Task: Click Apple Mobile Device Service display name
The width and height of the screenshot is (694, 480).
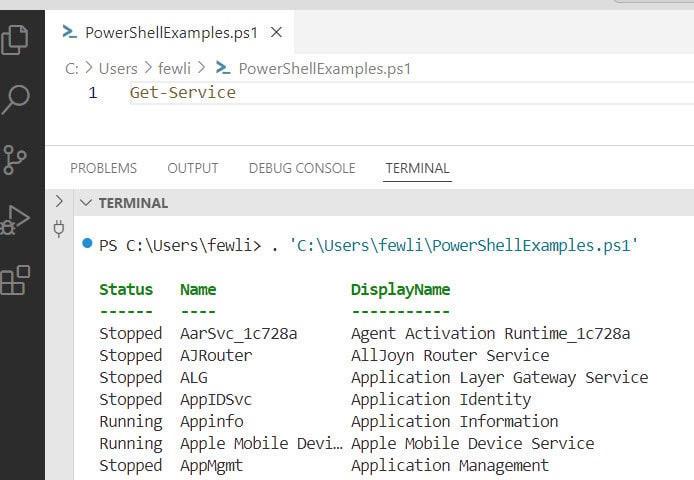Action: coord(473,443)
